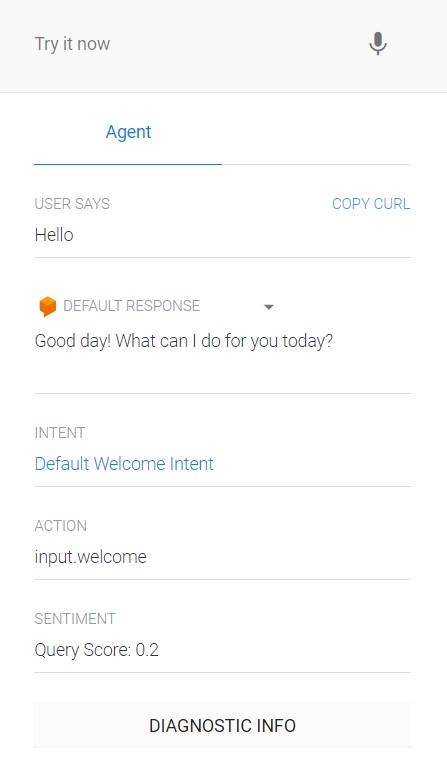This screenshot has height=765, width=447.
Task: Click the orange Dialogflow response icon
Action: point(47,306)
